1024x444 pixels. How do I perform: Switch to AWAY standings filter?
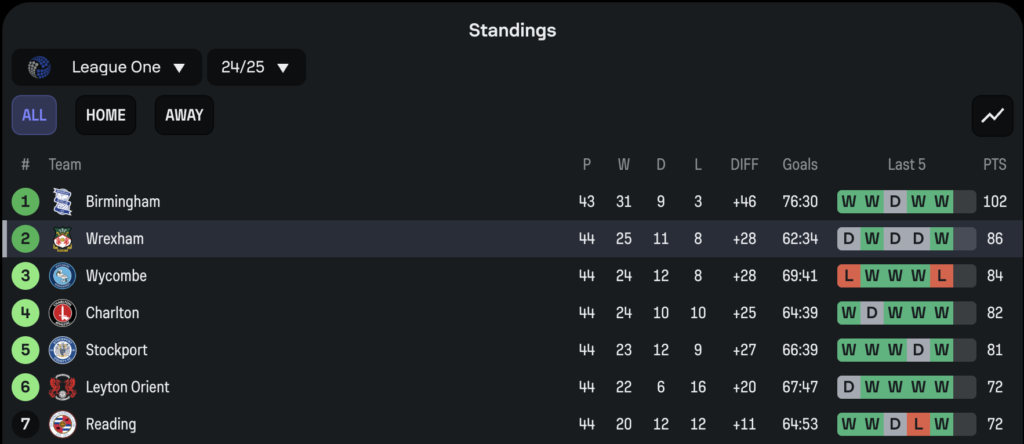pos(184,116)
